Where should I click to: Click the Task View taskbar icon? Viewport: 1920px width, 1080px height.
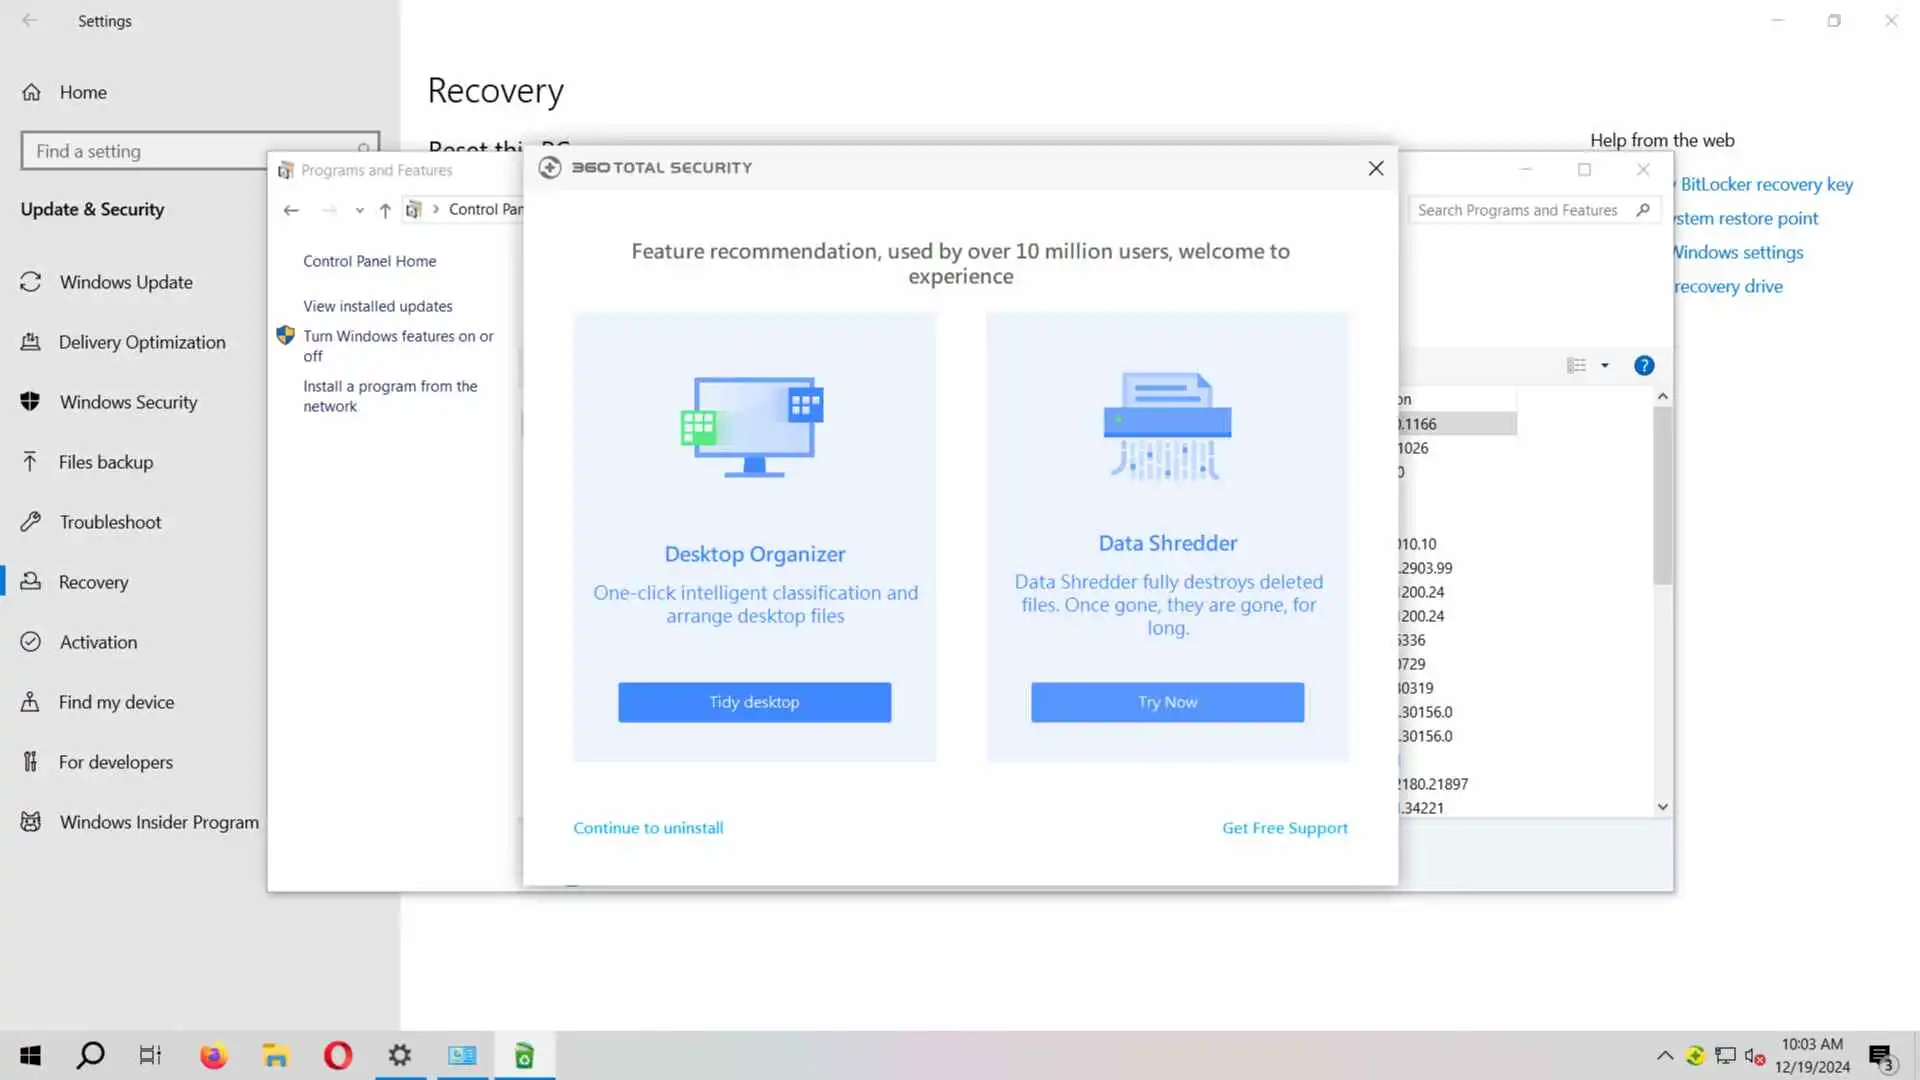tap(150, 1056)
